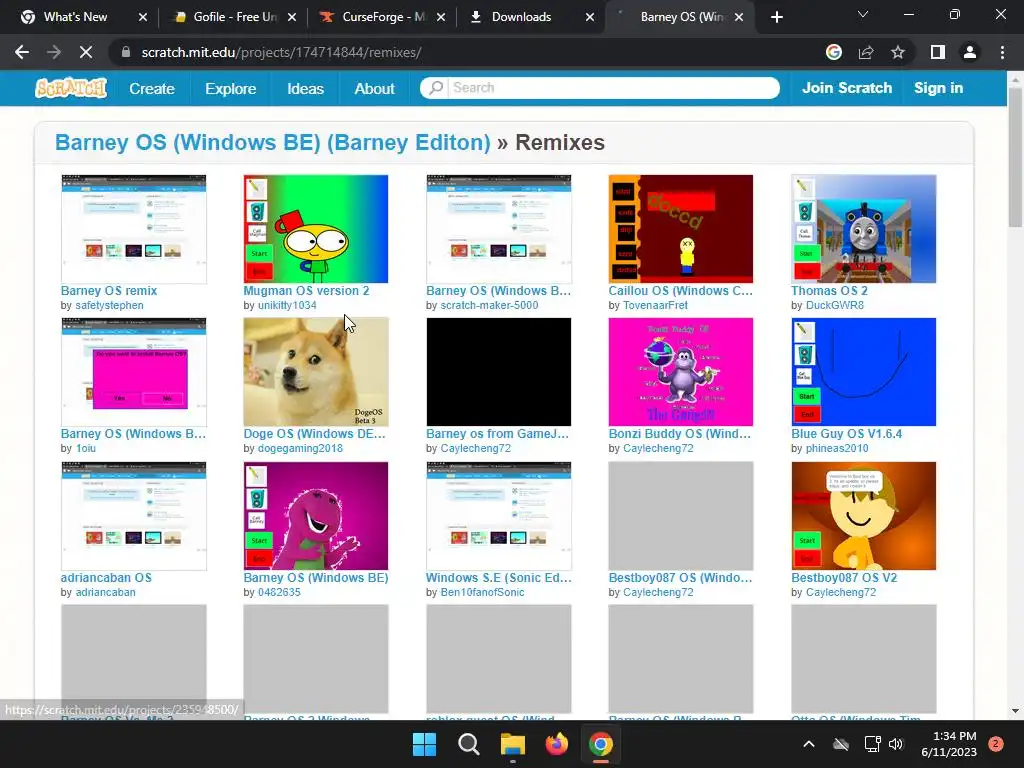Visit author TovenaarFret's profile
Image resolution: width=1024 pixels, height=768 pixels.
655,305
